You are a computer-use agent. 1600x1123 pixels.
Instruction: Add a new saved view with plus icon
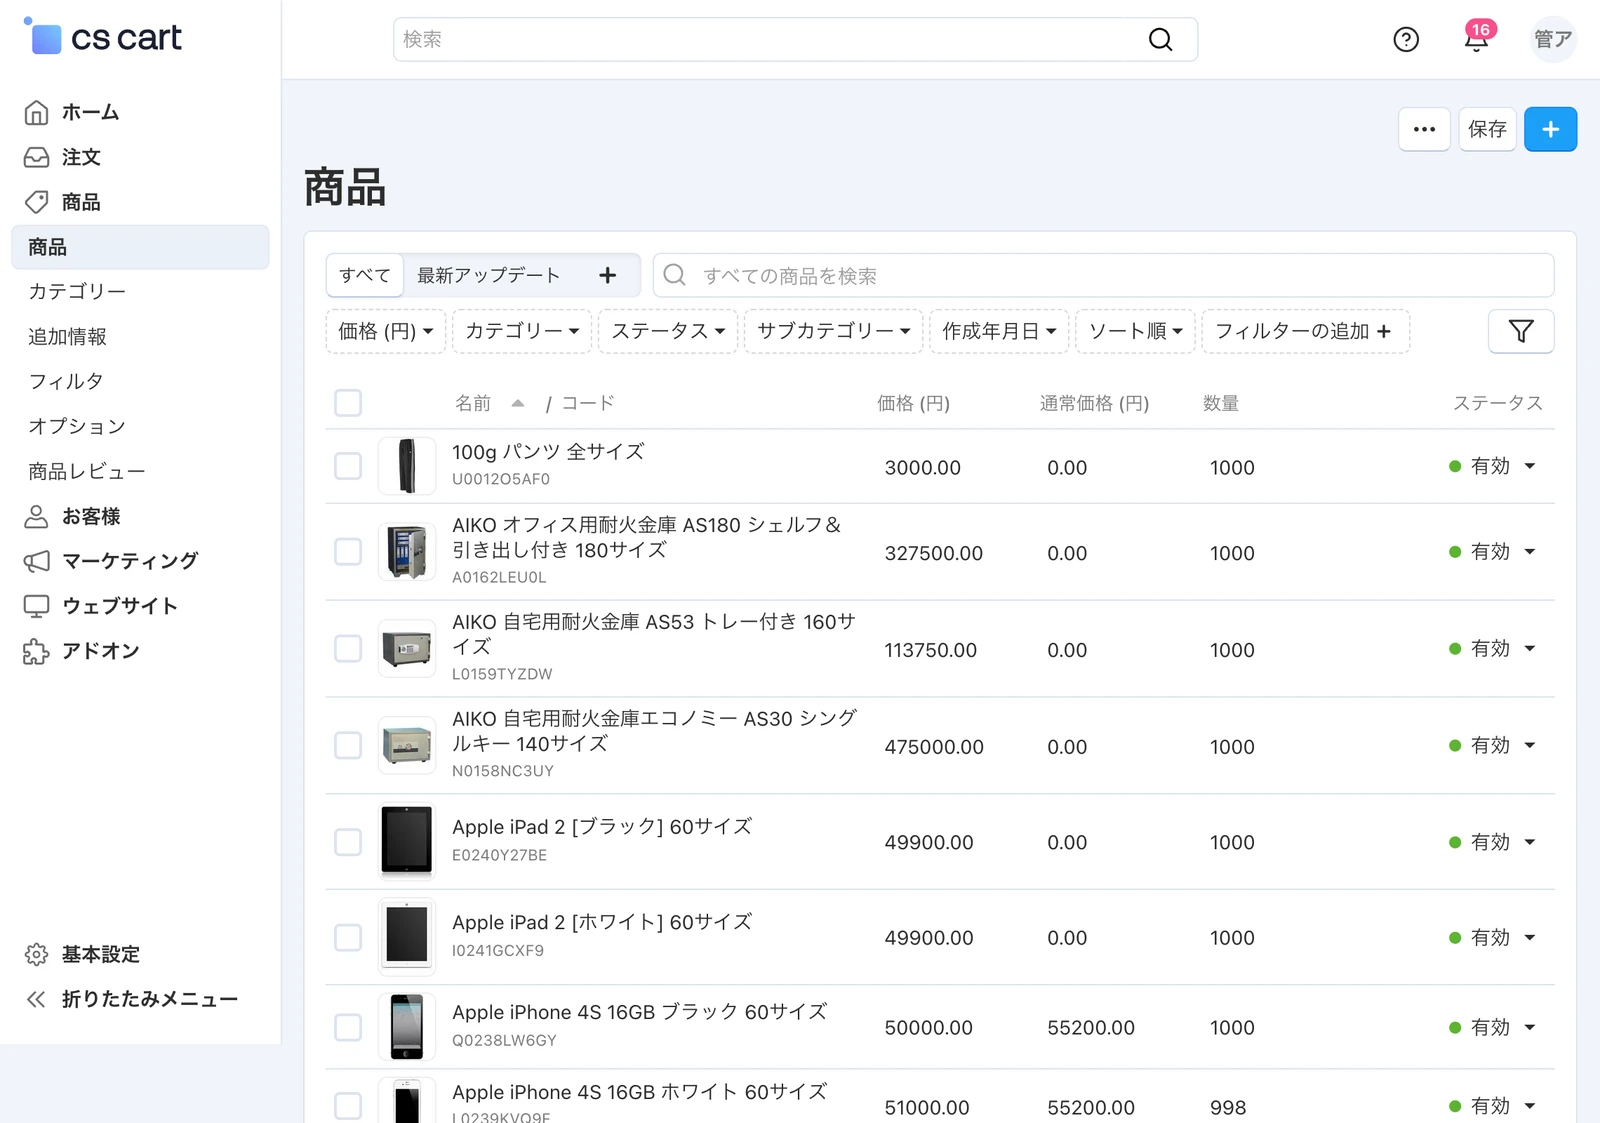click(x=607, y=275)
